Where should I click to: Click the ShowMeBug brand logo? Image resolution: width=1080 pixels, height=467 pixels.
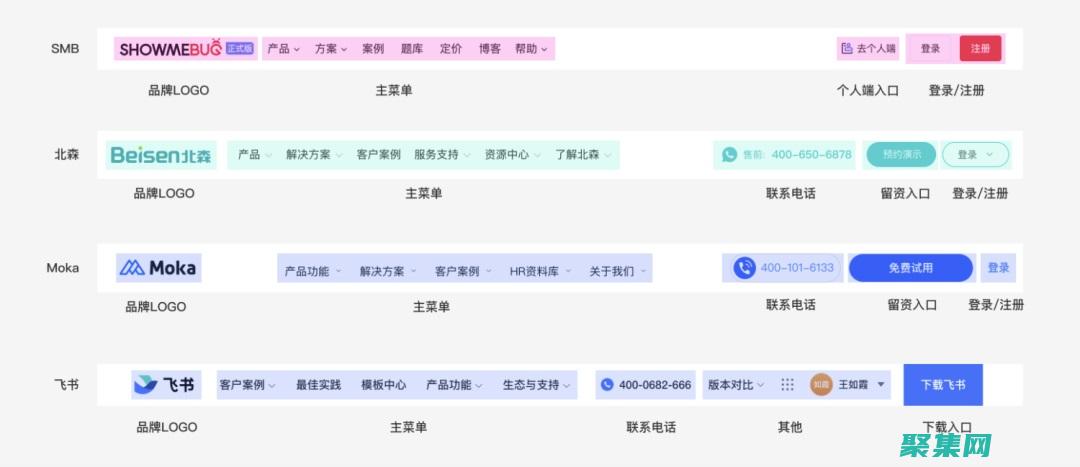(x=171, y=48)
